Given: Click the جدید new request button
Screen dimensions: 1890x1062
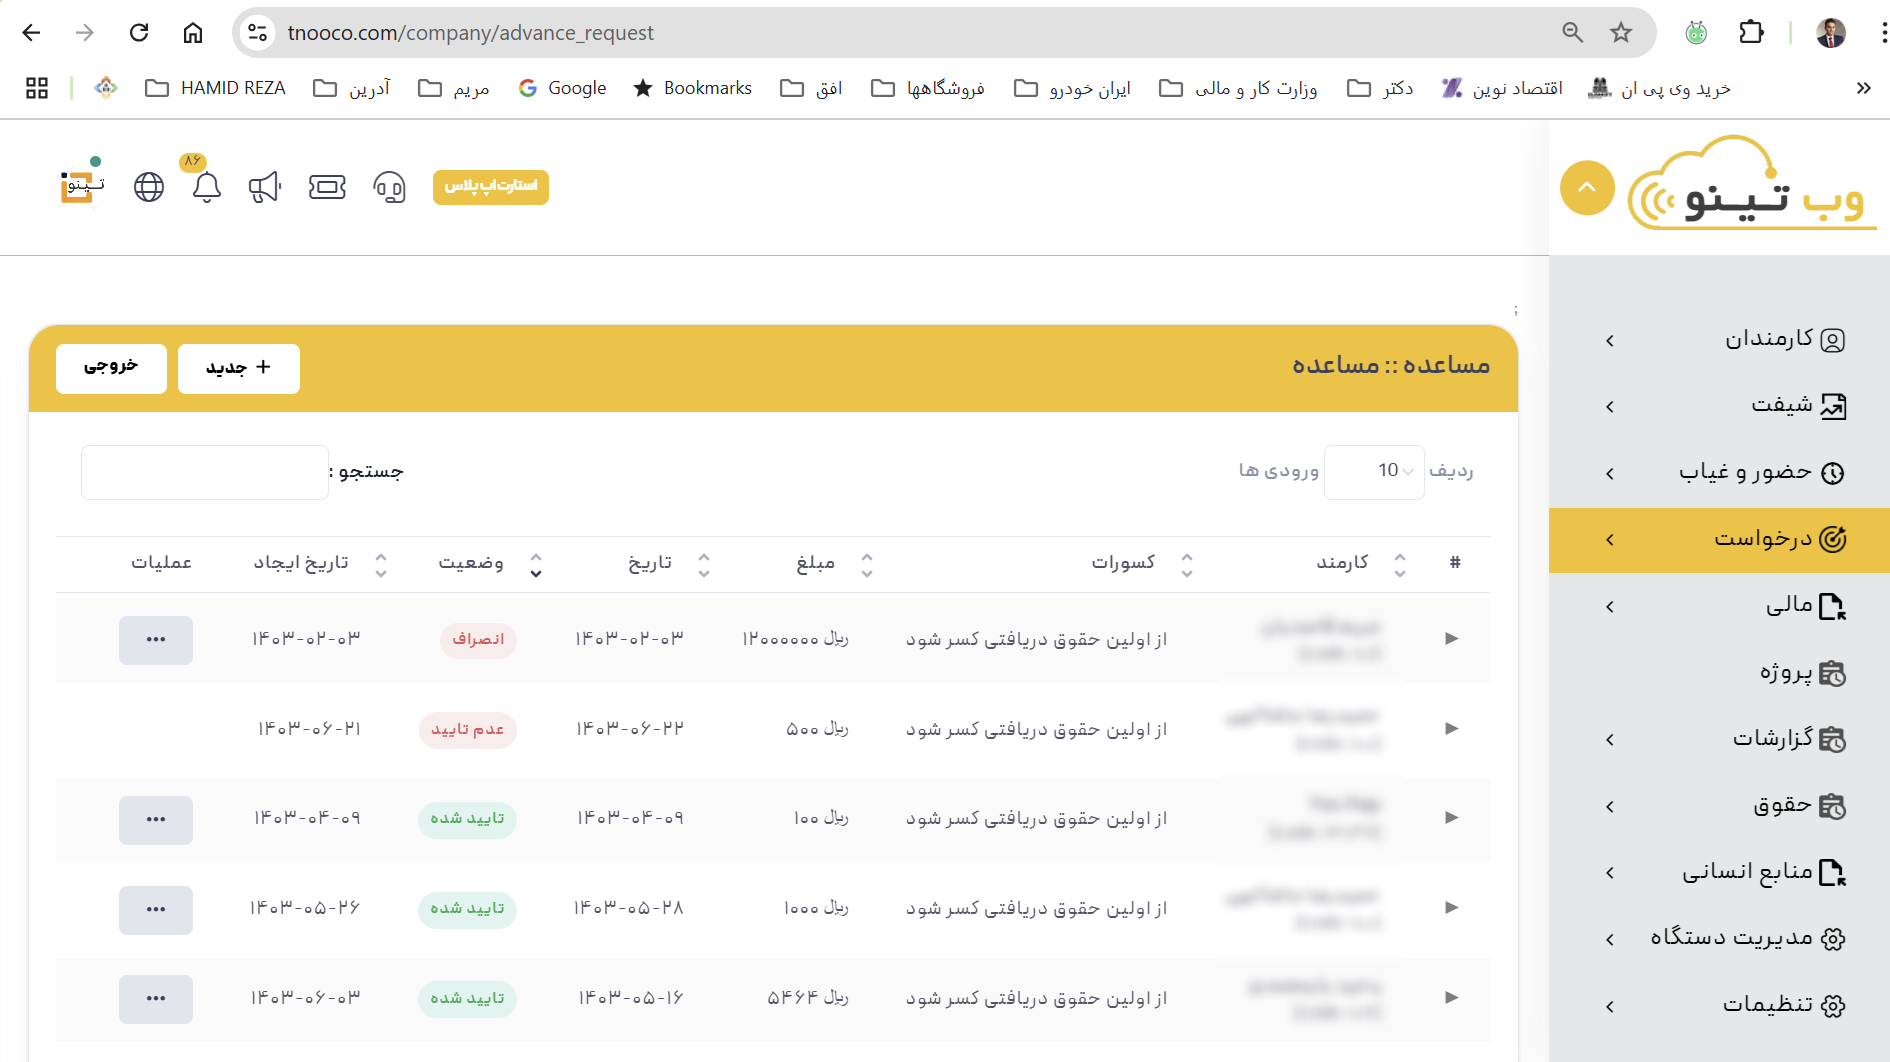Looking at the screenshot, I should coord(238,368).
